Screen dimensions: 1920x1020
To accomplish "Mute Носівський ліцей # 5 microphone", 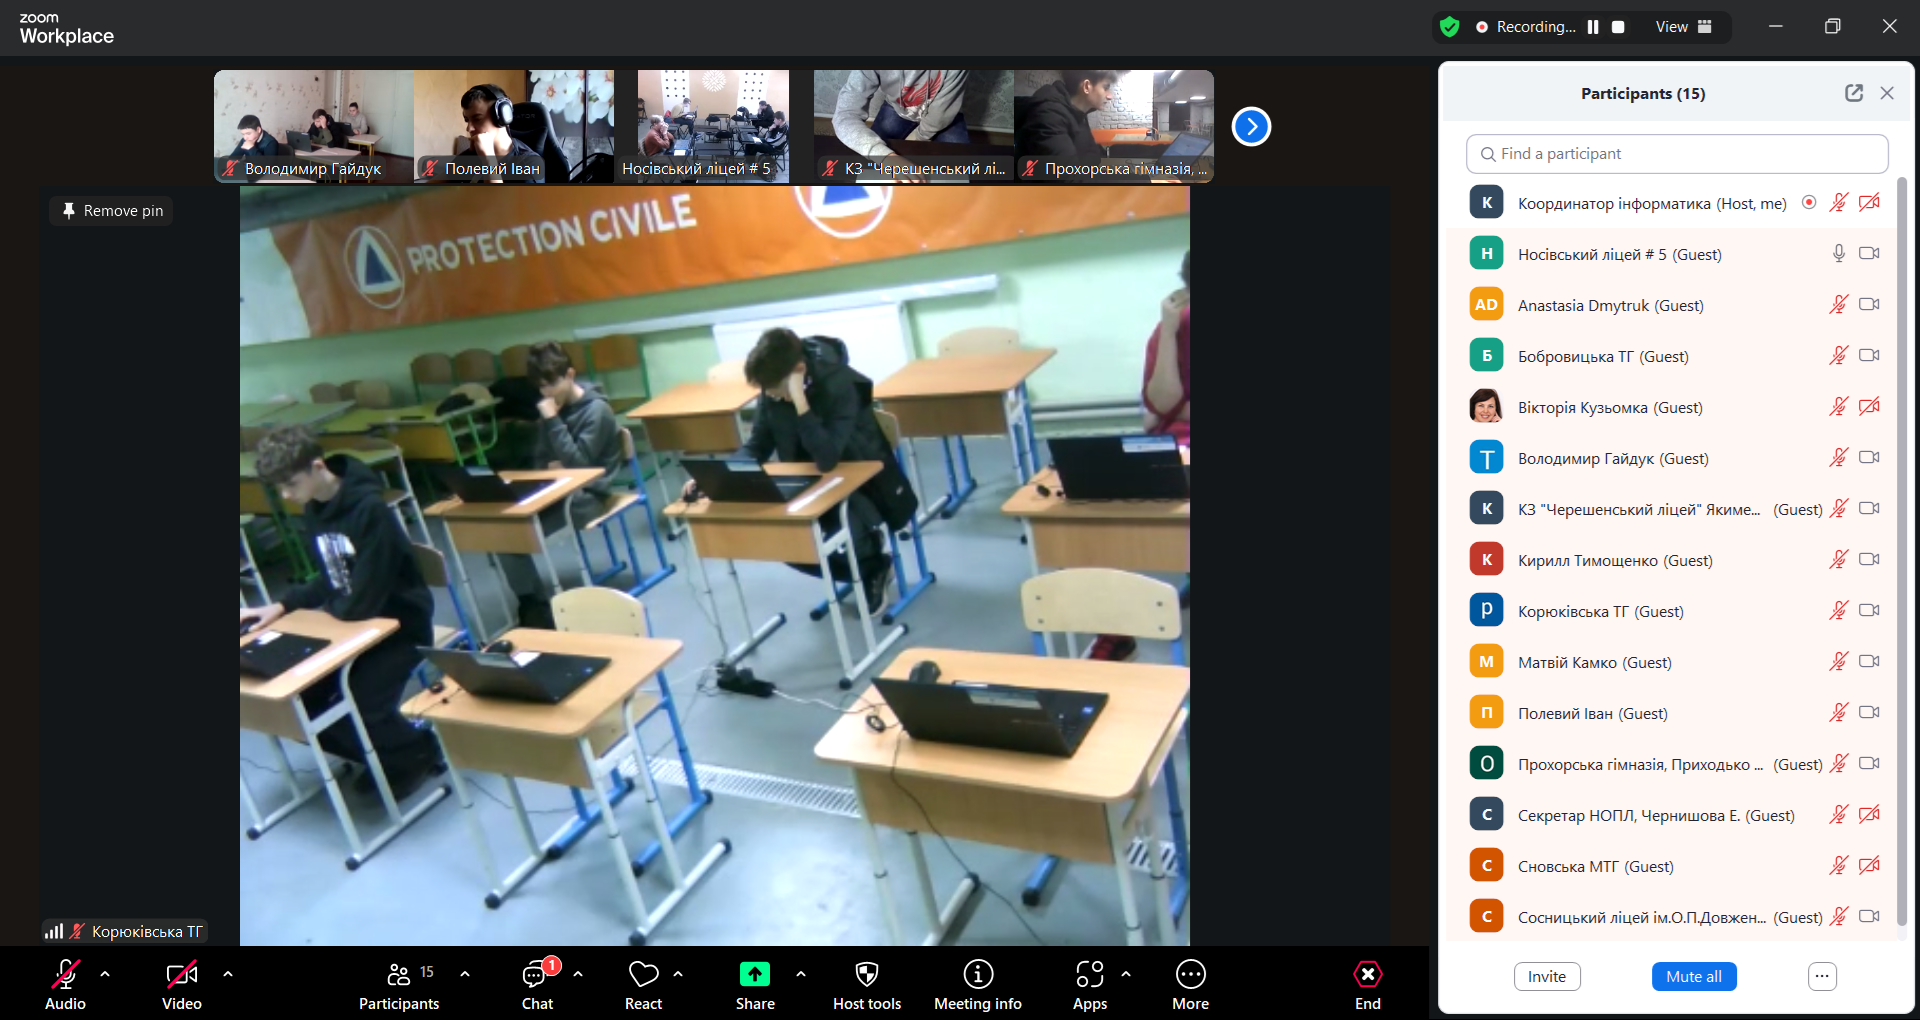I will tap(1838, 254).
